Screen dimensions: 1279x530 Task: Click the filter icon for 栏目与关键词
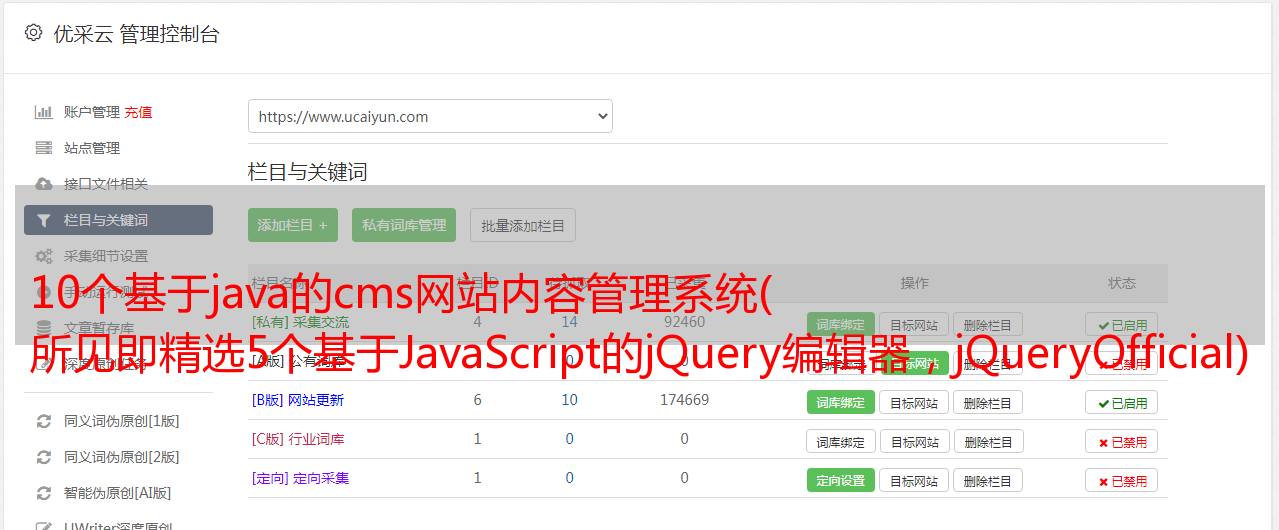pyautogui.click(x=44, y=220)
